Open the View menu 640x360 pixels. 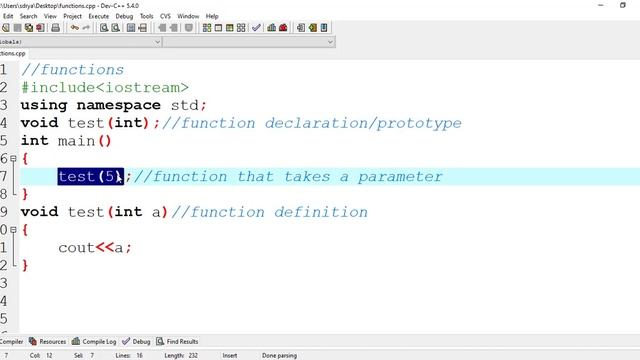point(50,16)
